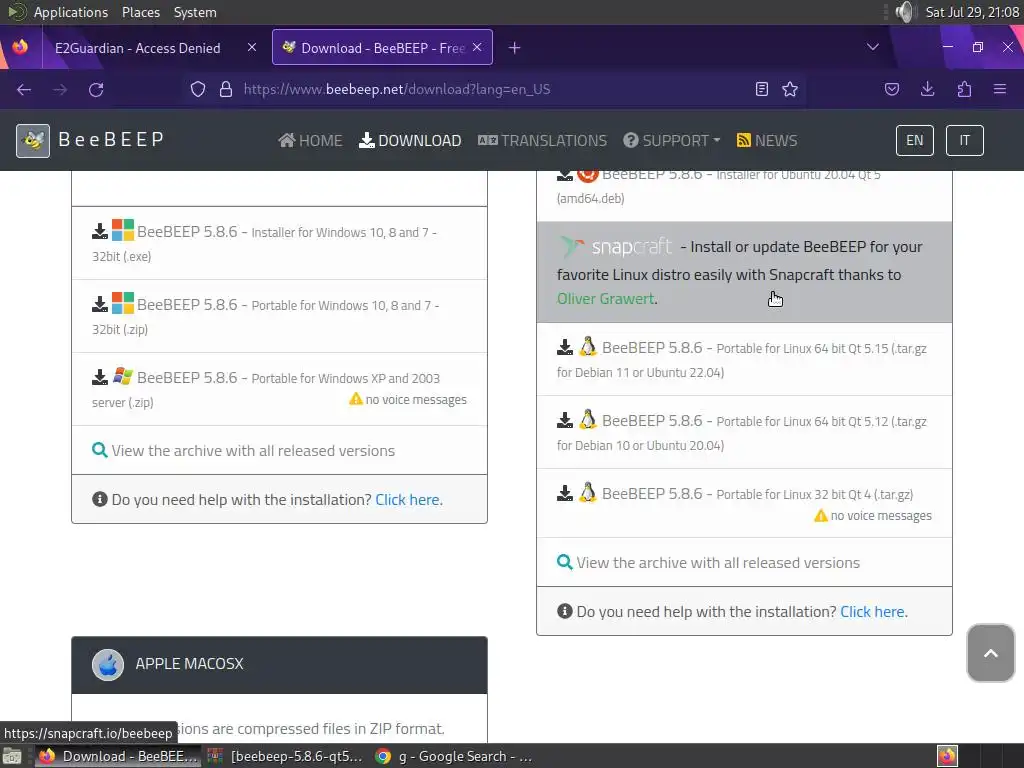The height and width of the screenshot is (768, 1024).
Task: Click the no voice messages warning on Windows XP row
Action: click(x=408, y=399)
